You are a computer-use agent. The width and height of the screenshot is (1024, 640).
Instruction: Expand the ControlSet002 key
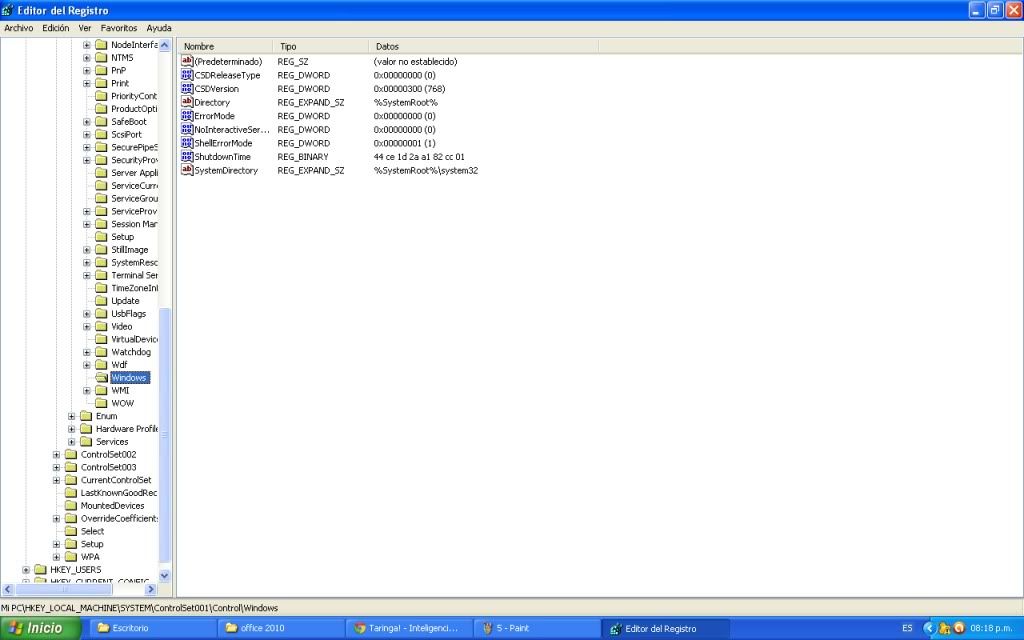56,455
